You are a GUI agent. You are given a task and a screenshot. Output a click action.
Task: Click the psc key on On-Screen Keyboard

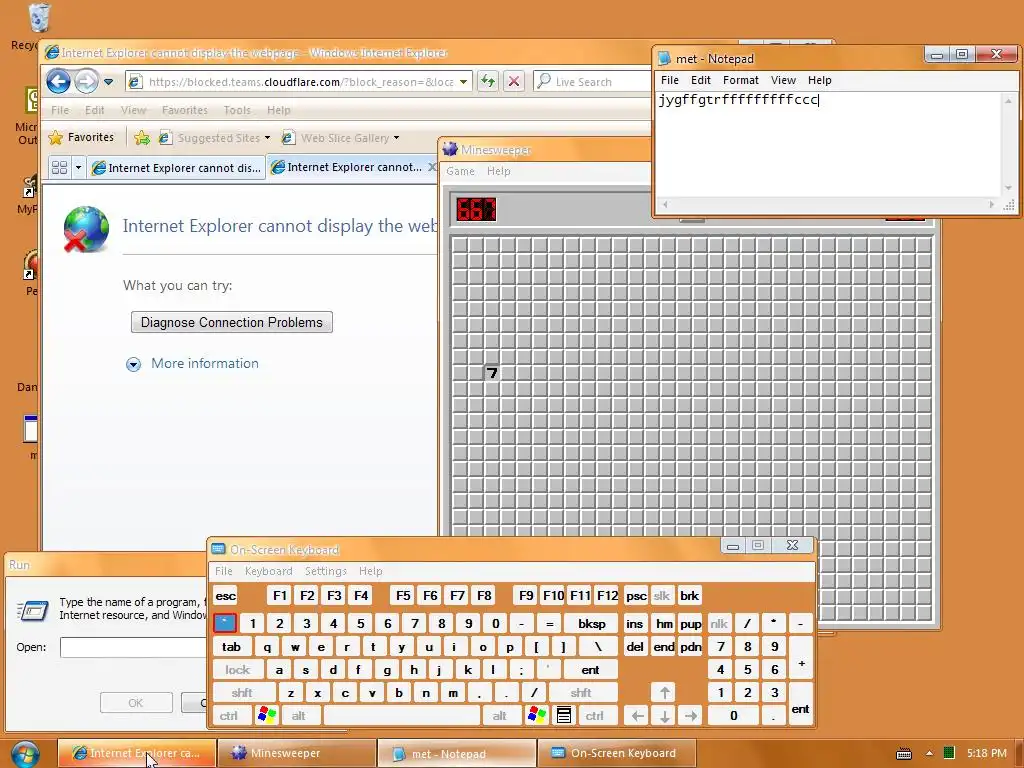click(x=636, y=596)
